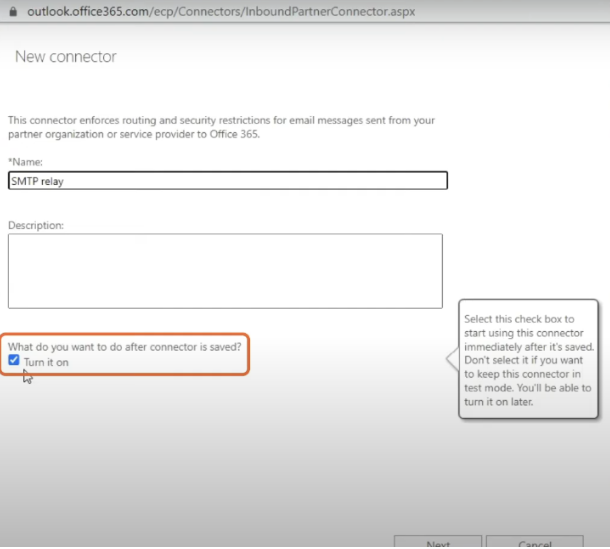Click the padlock icon in address bar
This screenshot has width=610, height=549.
tap(12, 10)
